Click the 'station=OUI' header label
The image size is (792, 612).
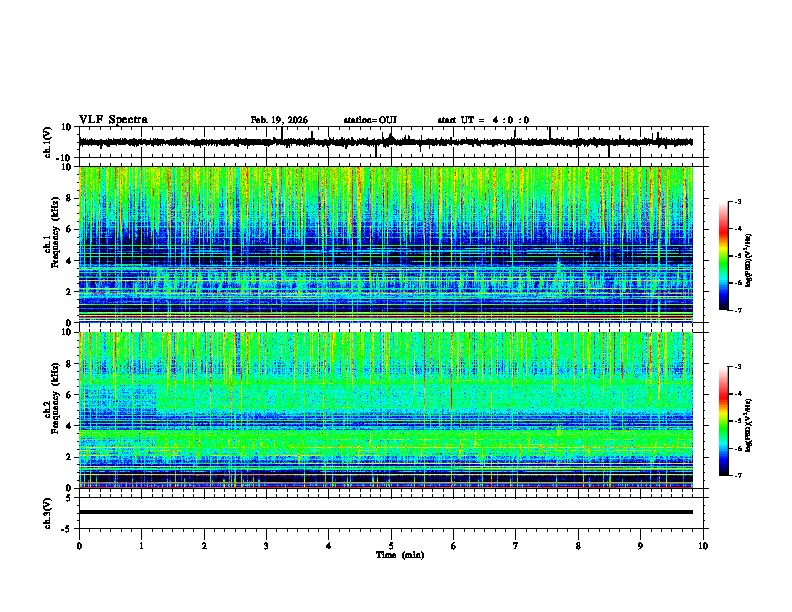point(370,120)
